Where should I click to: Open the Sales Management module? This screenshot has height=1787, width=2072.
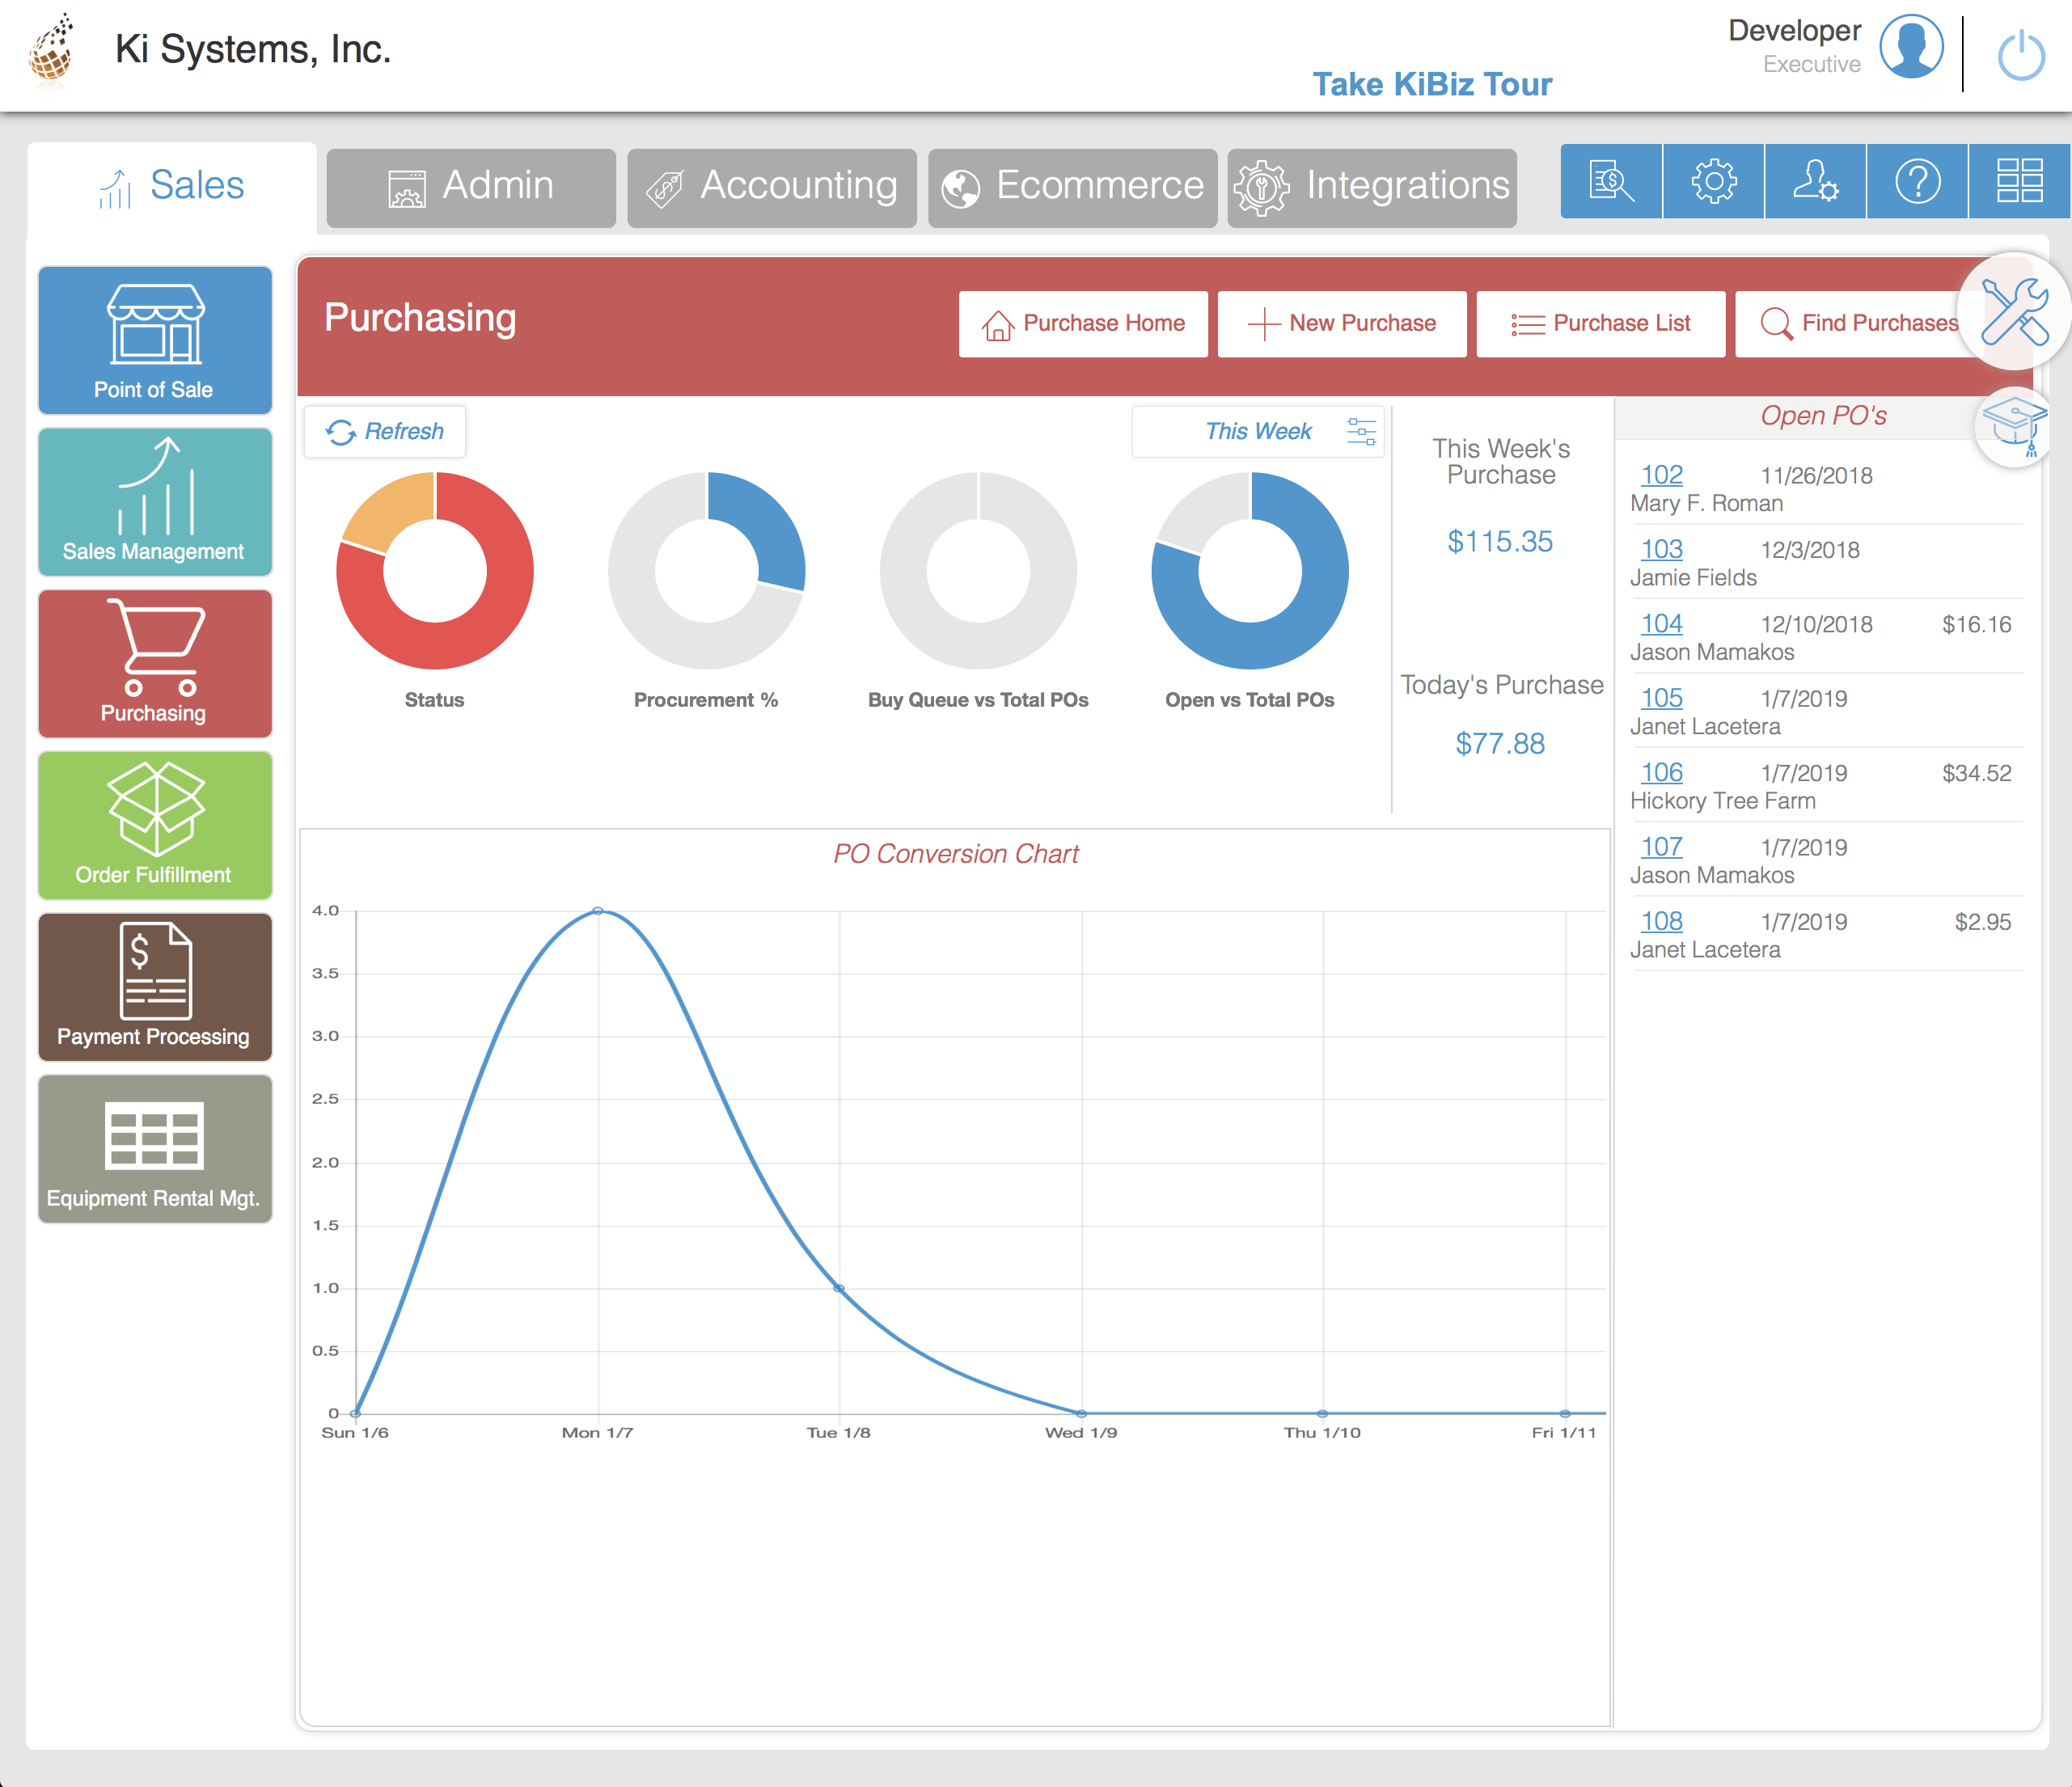[x=155, y=502]
